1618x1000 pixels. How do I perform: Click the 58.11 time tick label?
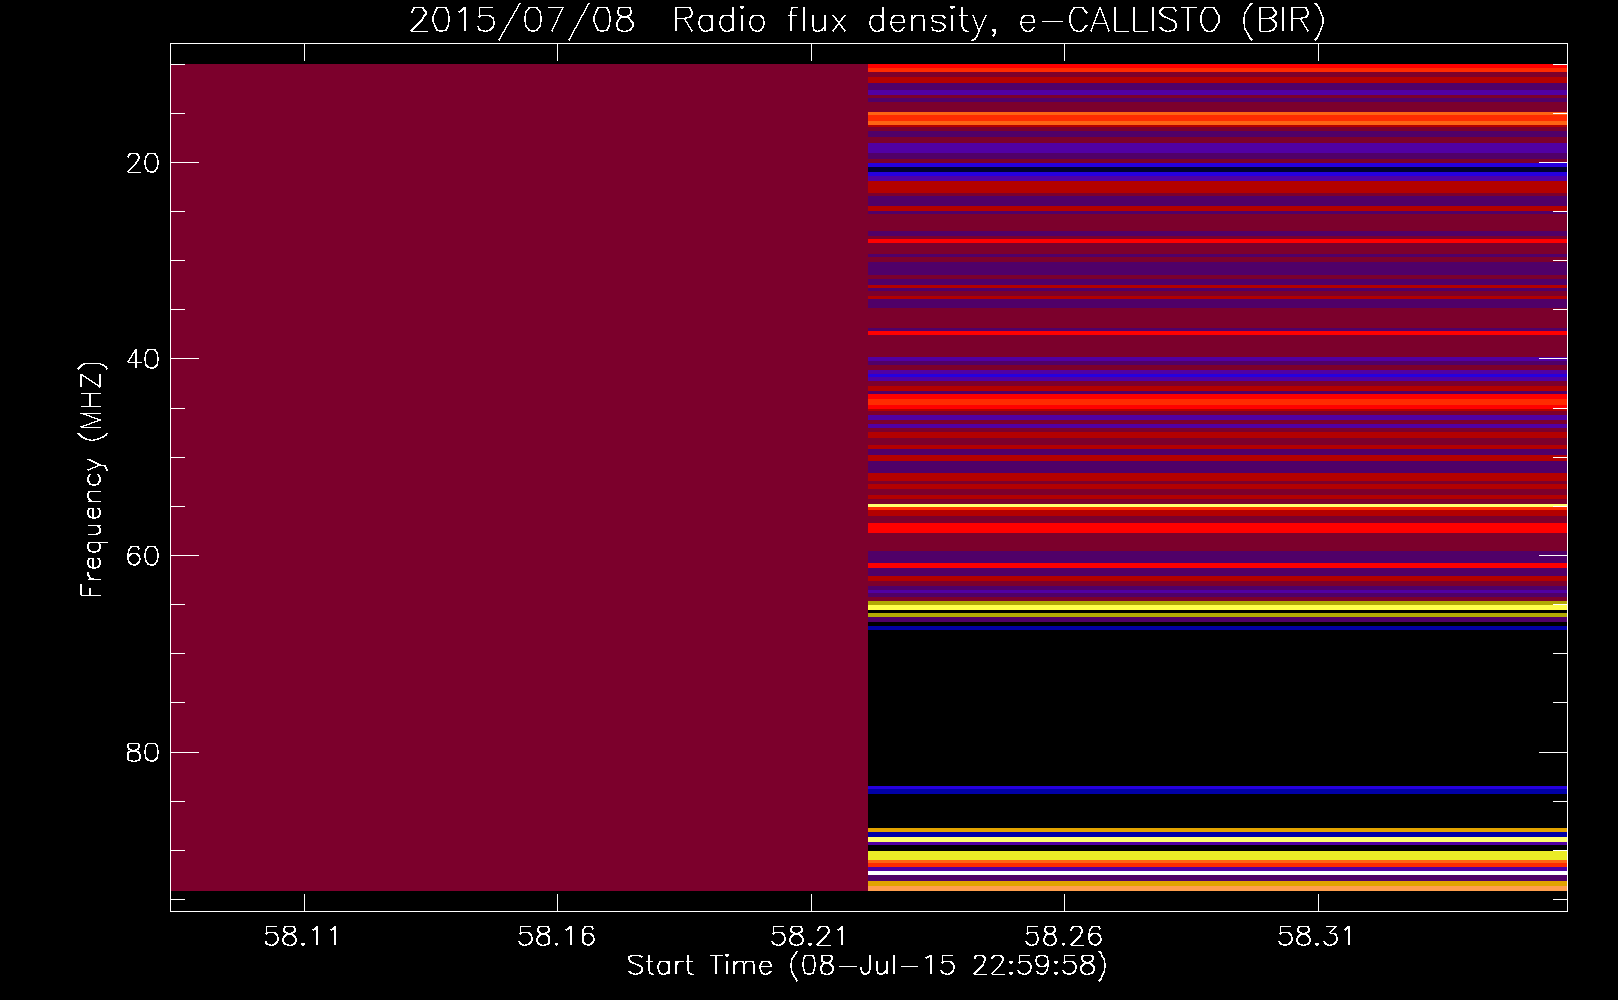coord(303,937)
